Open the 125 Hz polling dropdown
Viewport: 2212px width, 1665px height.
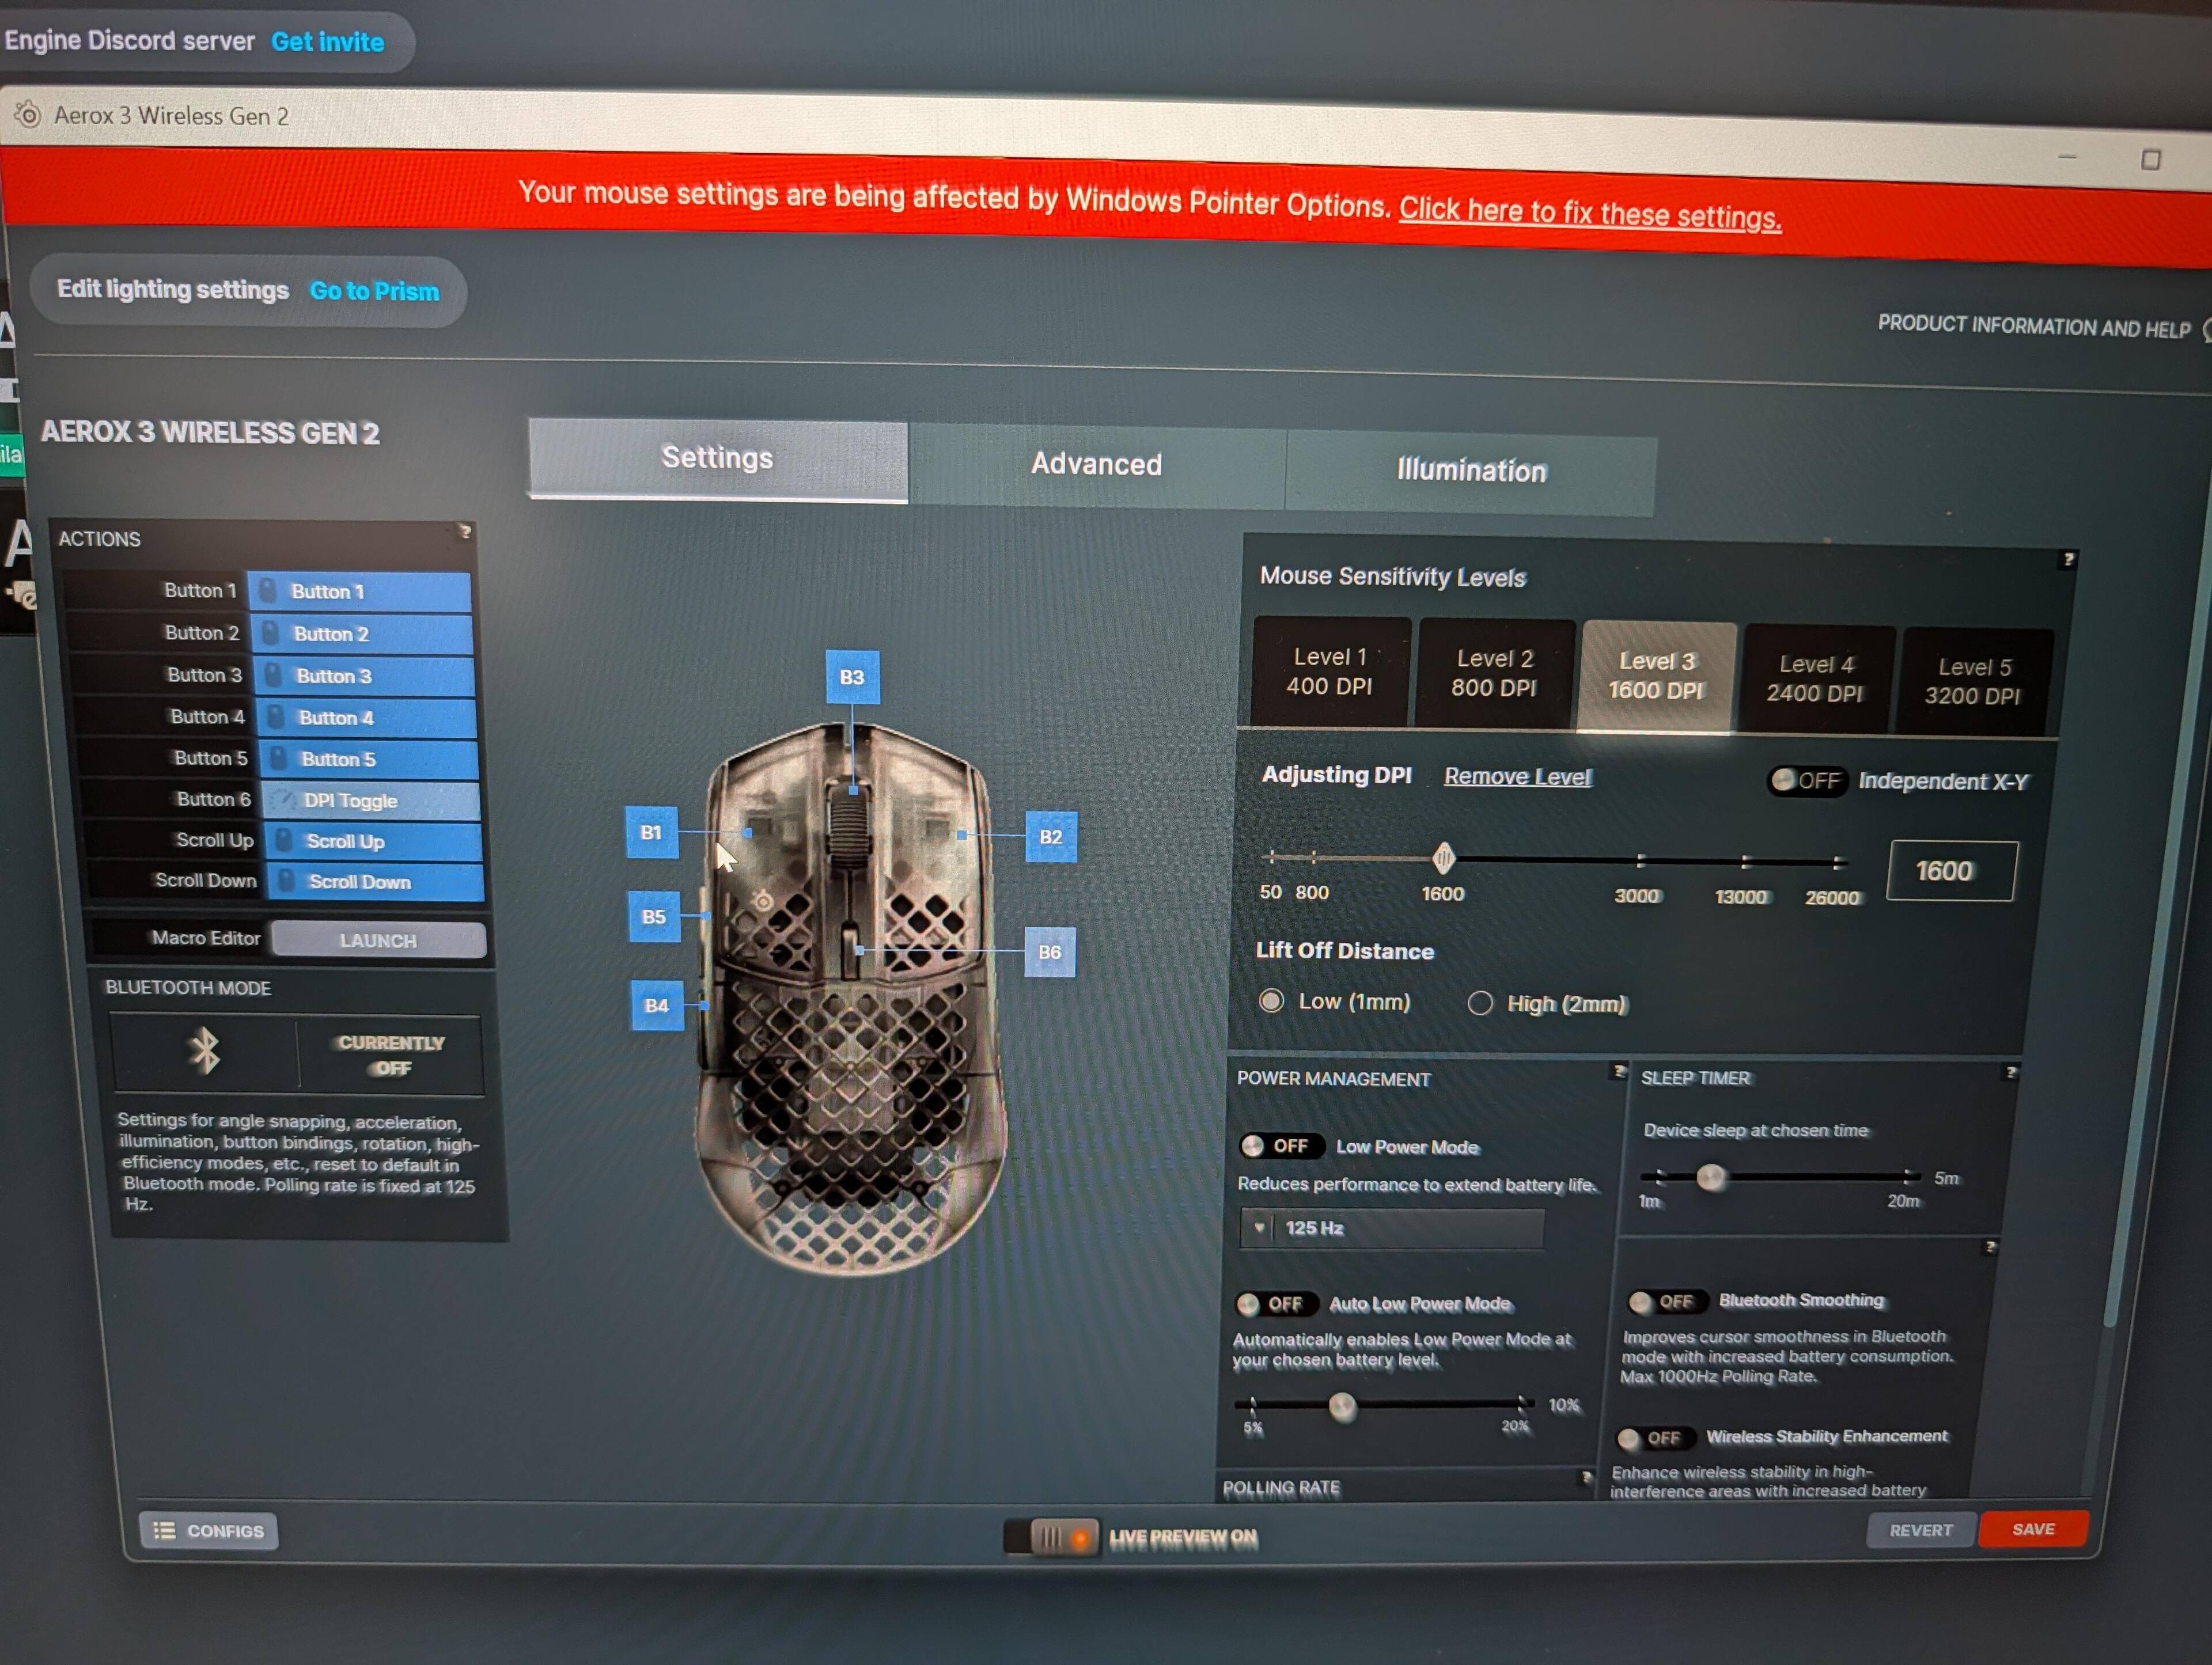coord(1392,1228)
